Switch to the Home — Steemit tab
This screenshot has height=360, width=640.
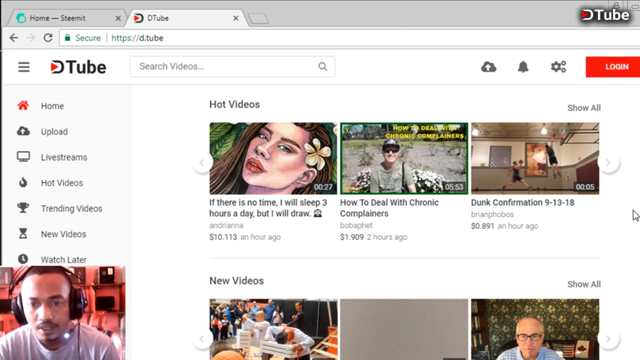coord(67,18)
